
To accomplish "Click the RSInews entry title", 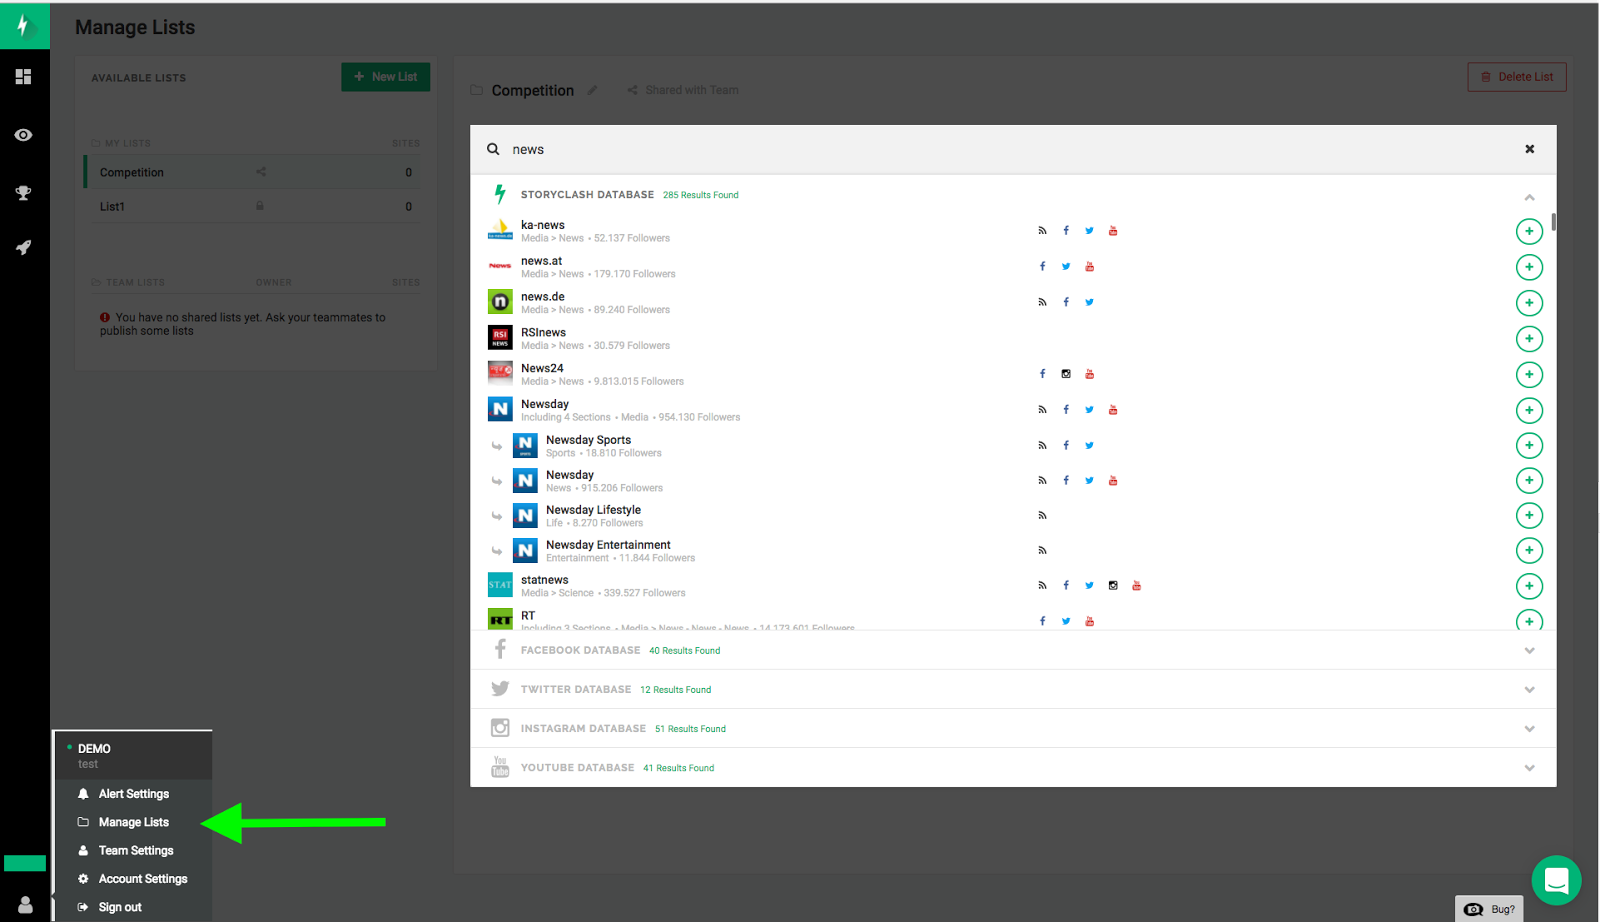I will point(543,333).
